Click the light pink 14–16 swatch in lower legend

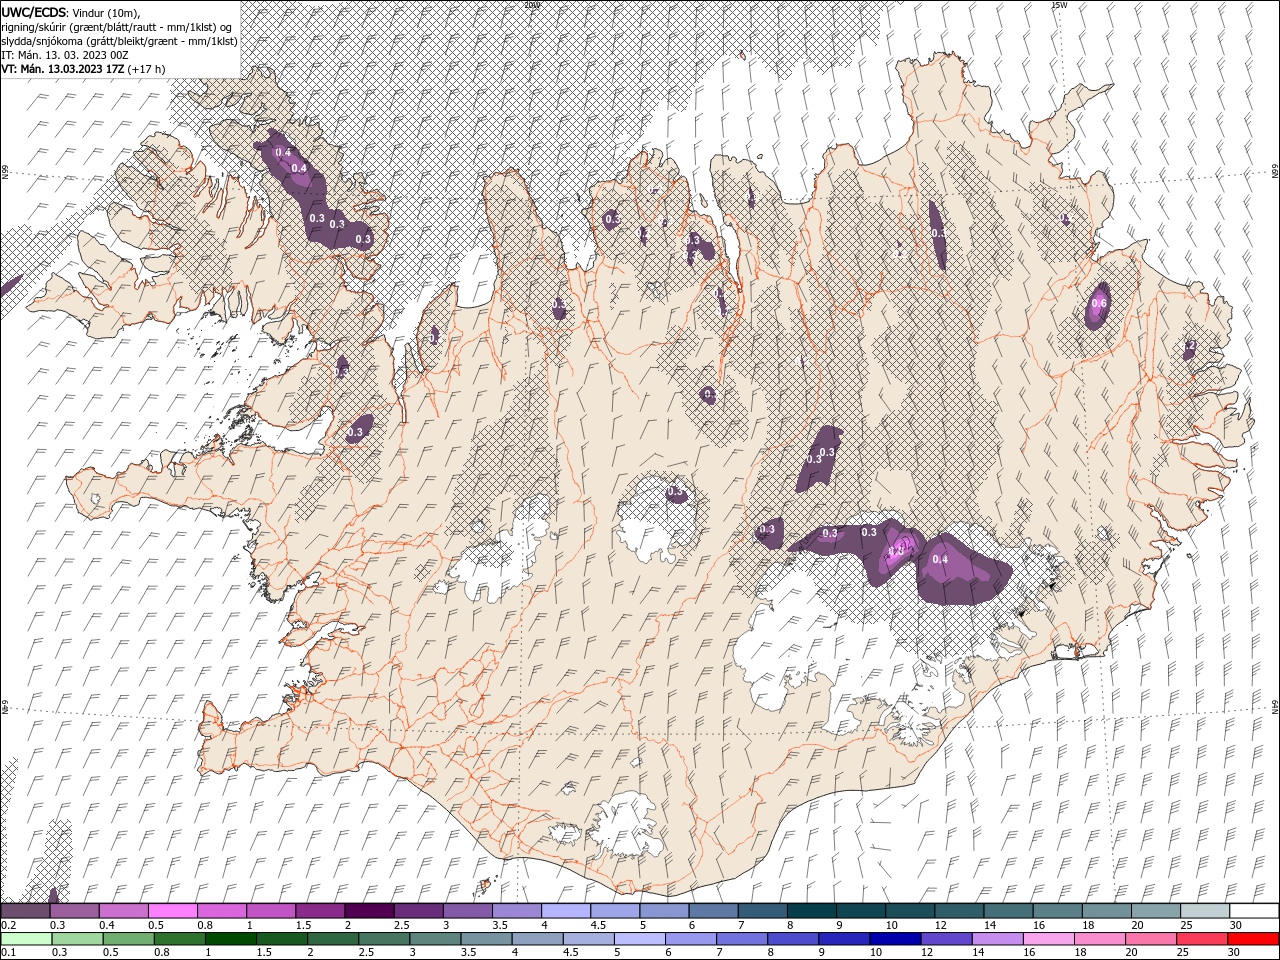click(996, 939)
